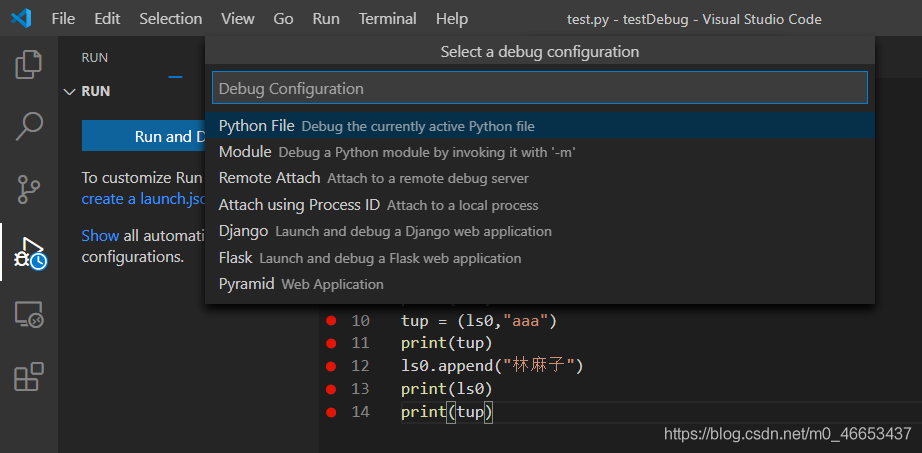Select Python File debug configuration
This screenshot has width=922, height=453.
[x=256, y=126]
